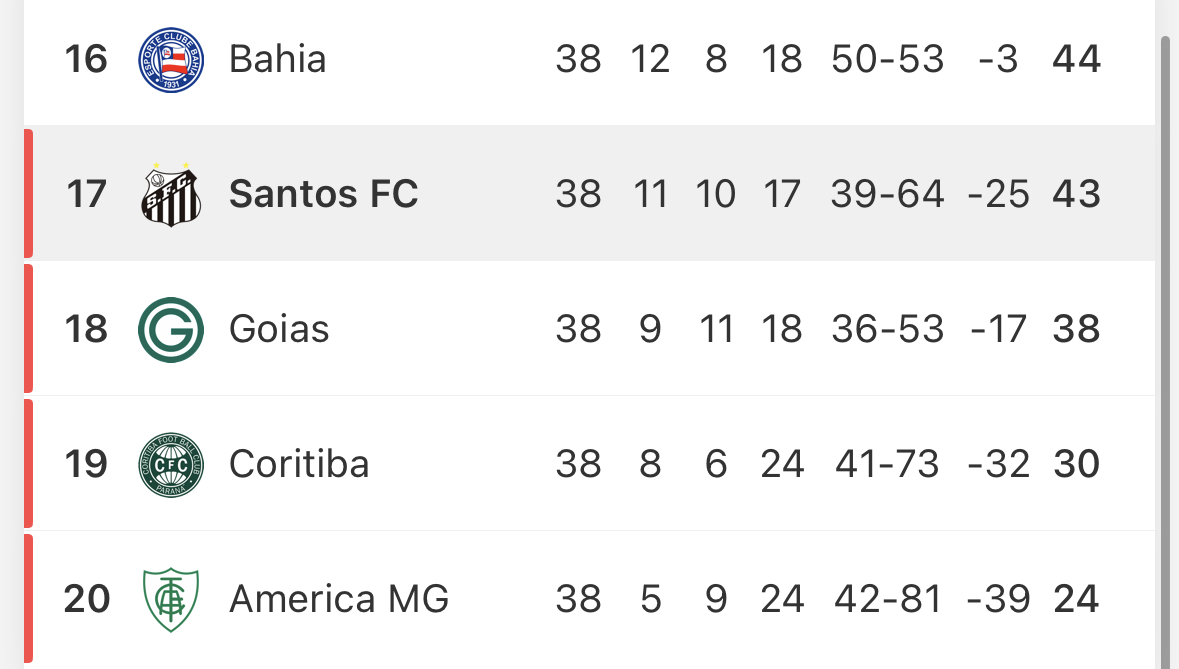The width and height of the screenshot is (1179, 669).
Task: Click Bahia goal record 50-53
Action: pos(887,59)
